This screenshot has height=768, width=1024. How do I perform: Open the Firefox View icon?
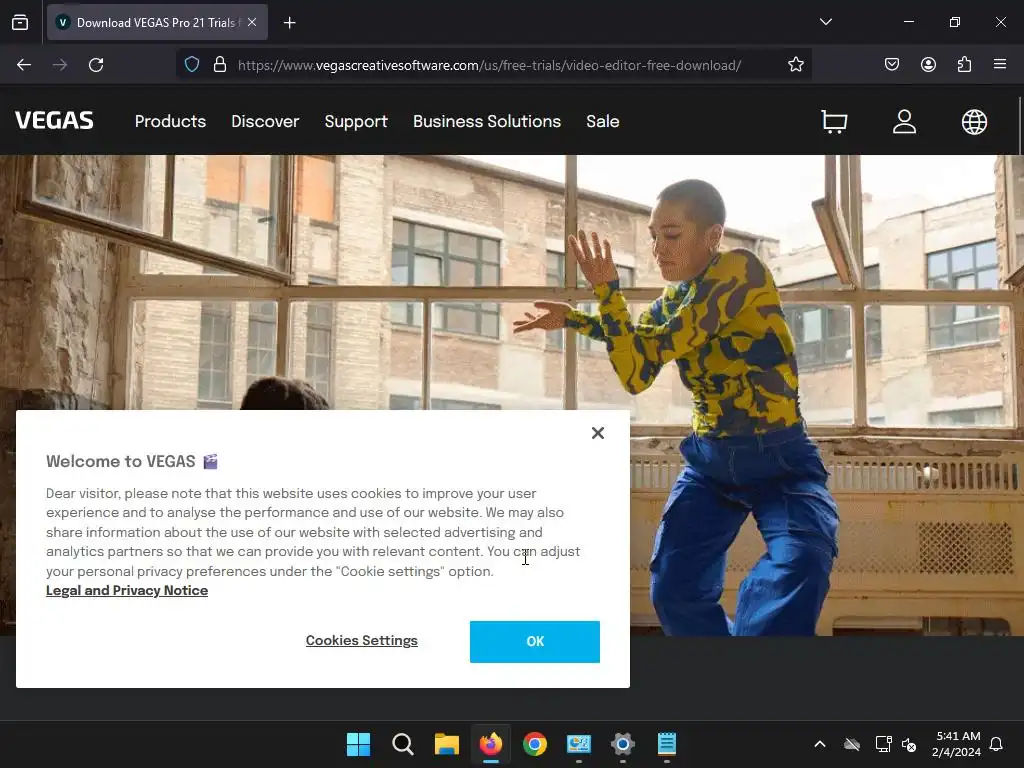point(20,23)
